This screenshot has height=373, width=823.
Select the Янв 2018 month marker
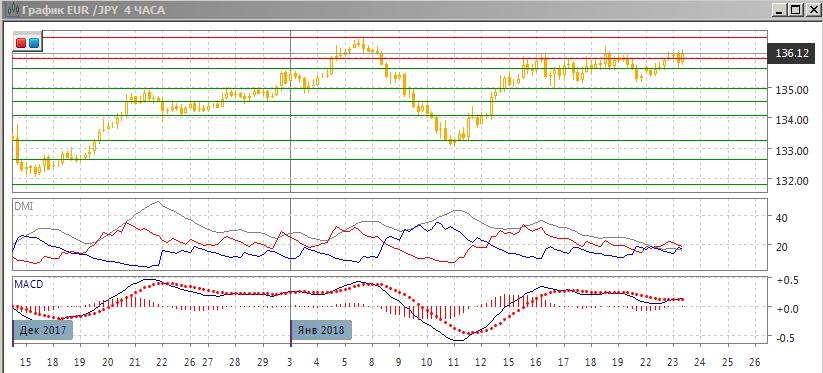point(321,331)
